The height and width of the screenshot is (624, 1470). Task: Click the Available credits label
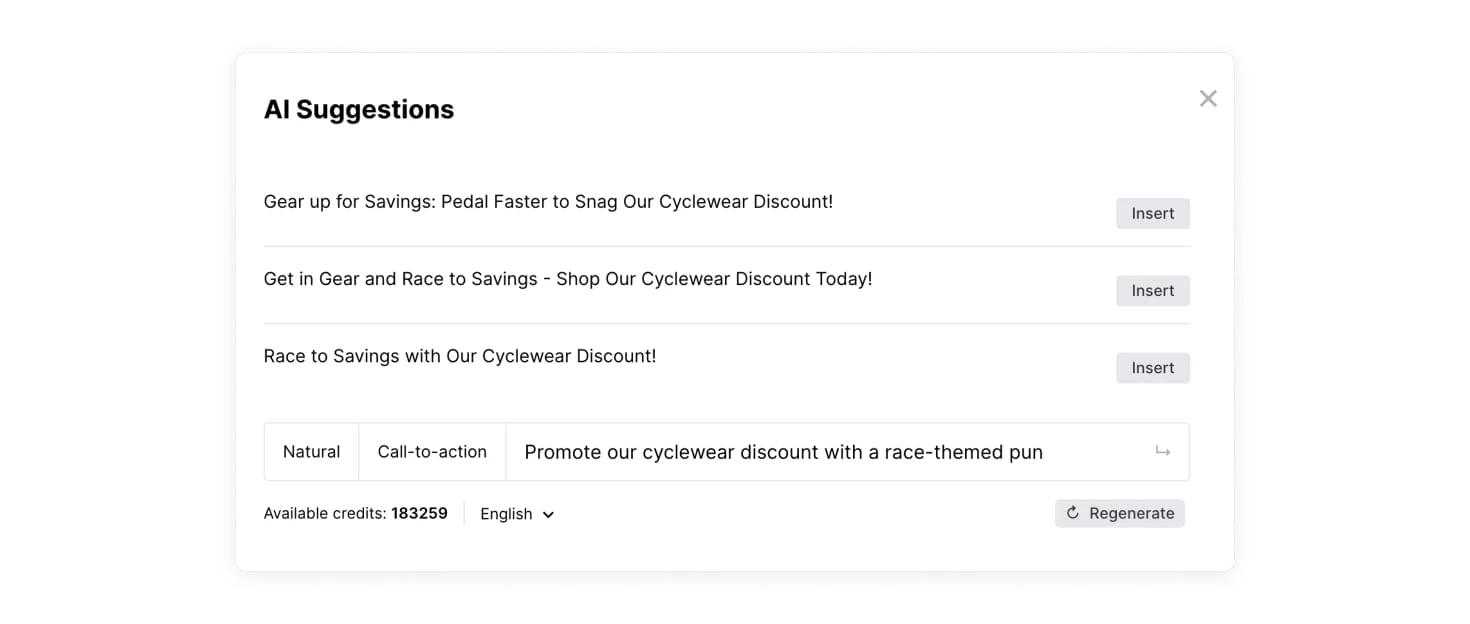click(324, 514)
